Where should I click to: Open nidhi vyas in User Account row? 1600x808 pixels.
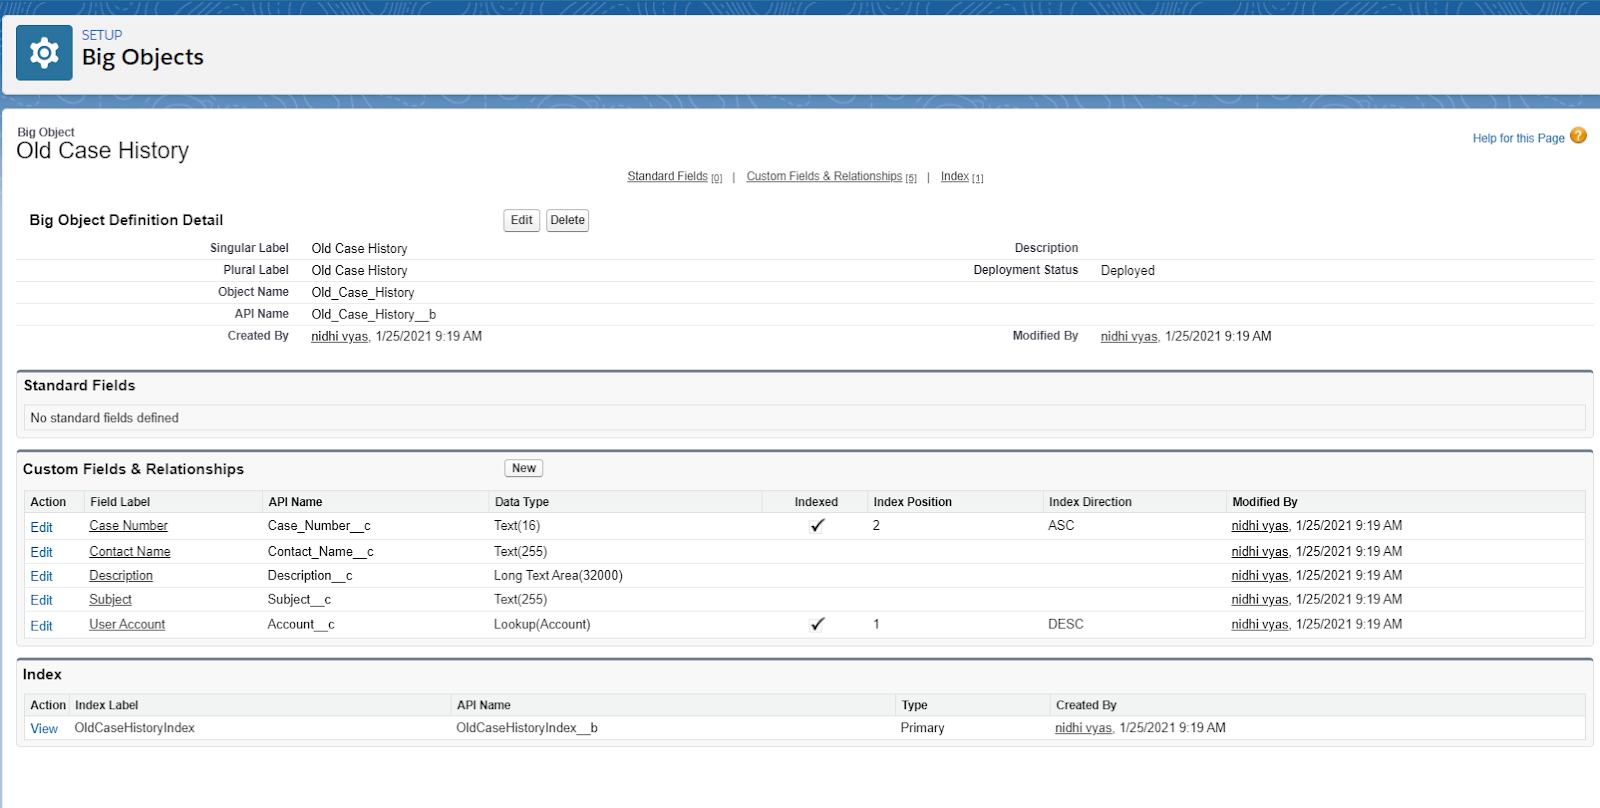(1260, 624)
